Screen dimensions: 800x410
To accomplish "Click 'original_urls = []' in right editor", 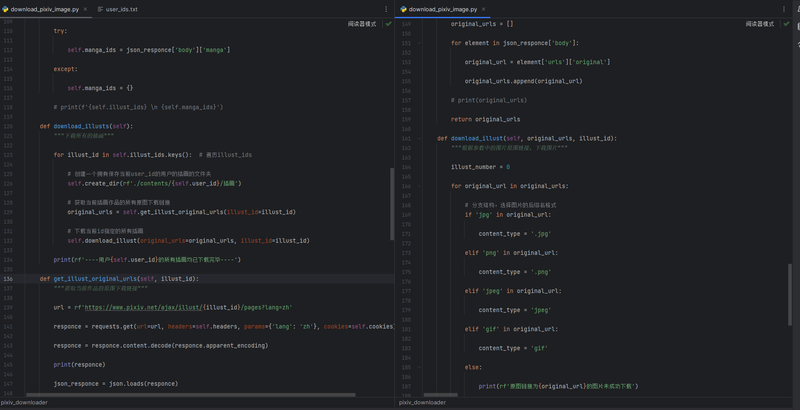I will (x=482, y=24).
